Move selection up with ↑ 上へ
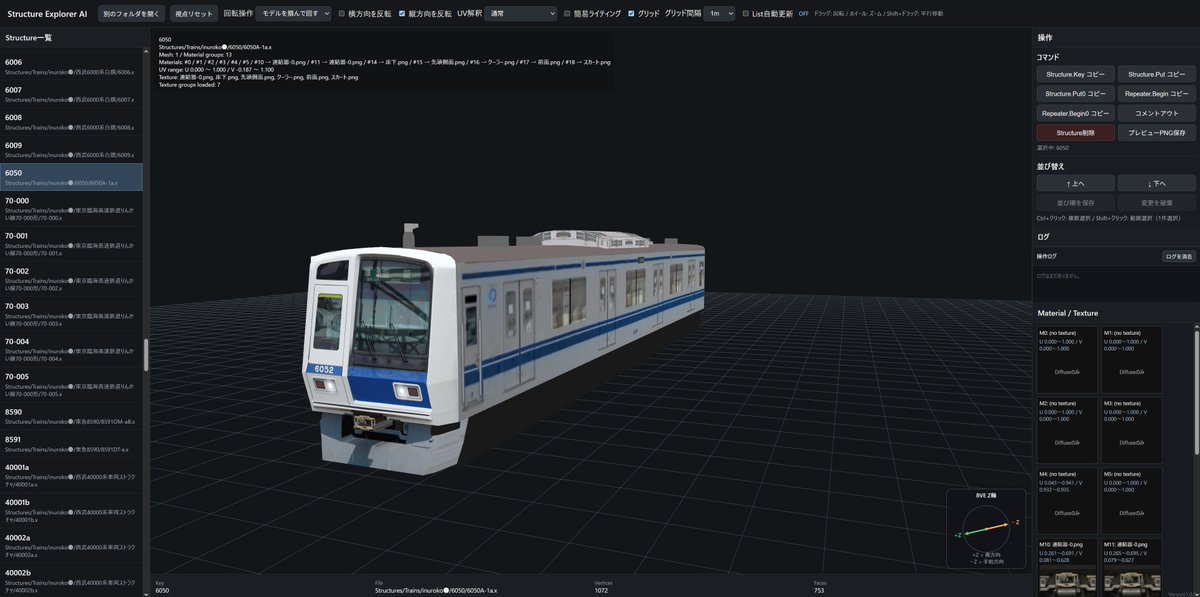The width and height of the screenshot is (1200, 597). click(x=1075, y=183)
